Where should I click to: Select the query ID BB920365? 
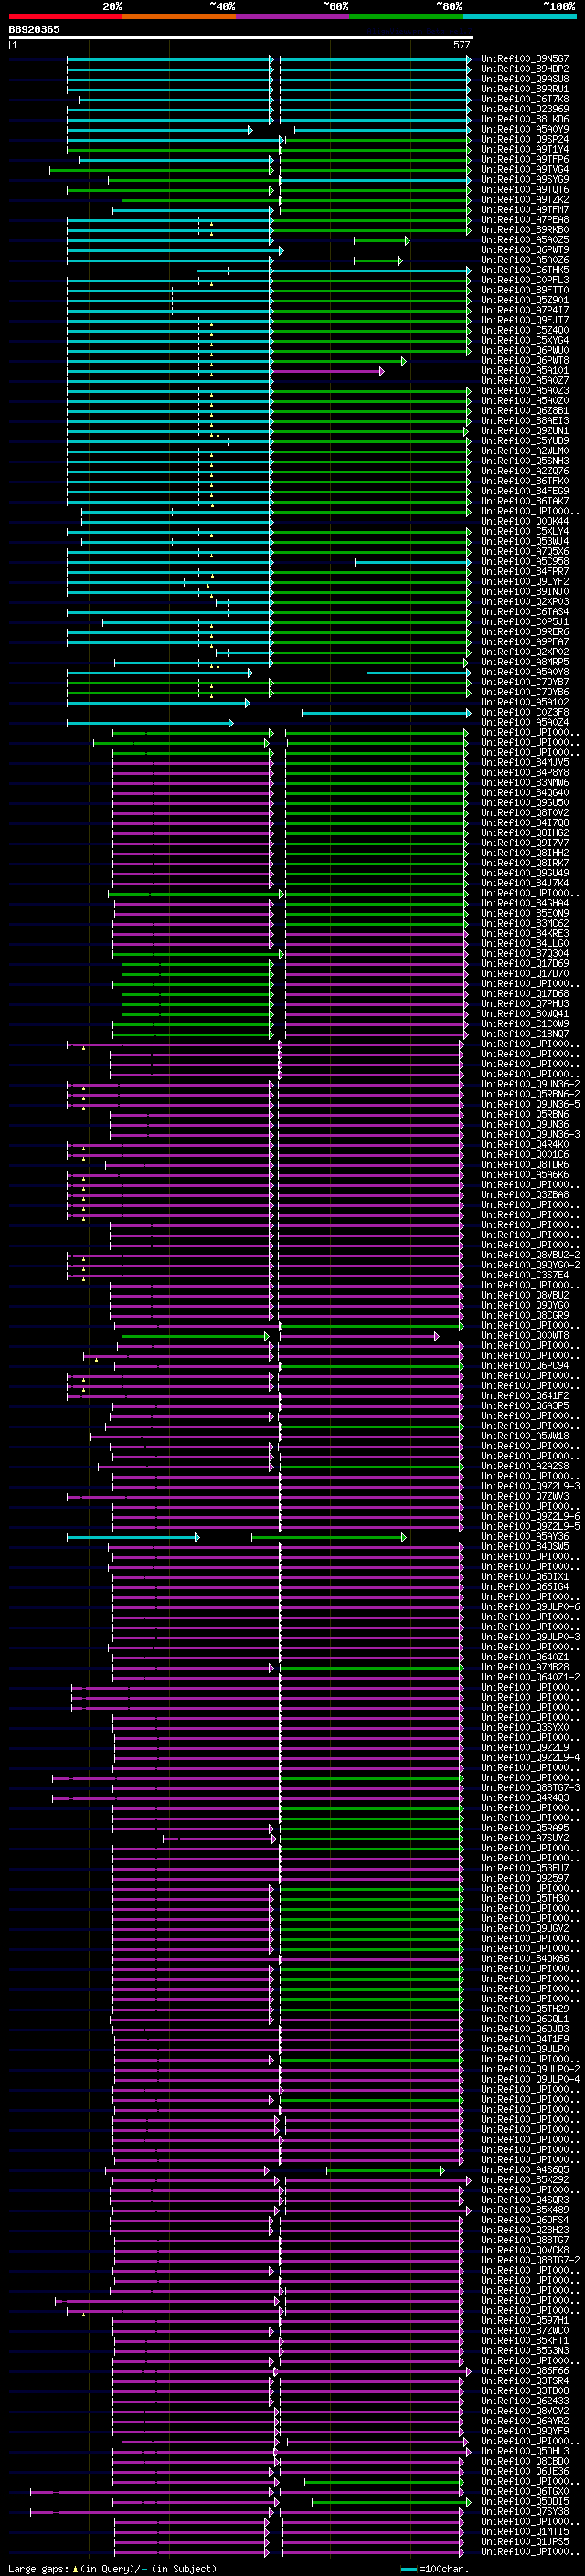[x=34, y=29]
